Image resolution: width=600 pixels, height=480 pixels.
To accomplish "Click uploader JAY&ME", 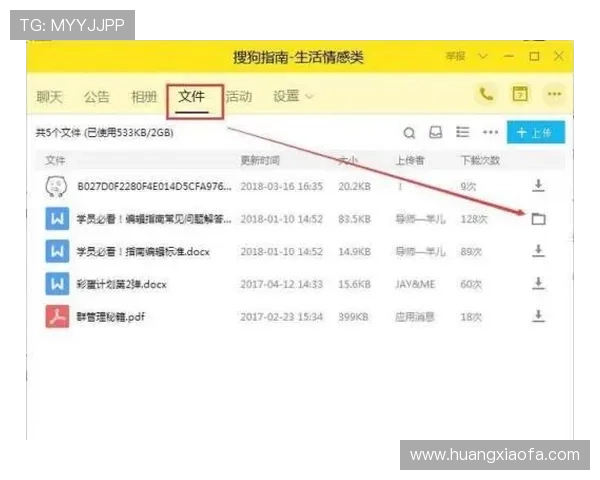I will coord(415,284).
